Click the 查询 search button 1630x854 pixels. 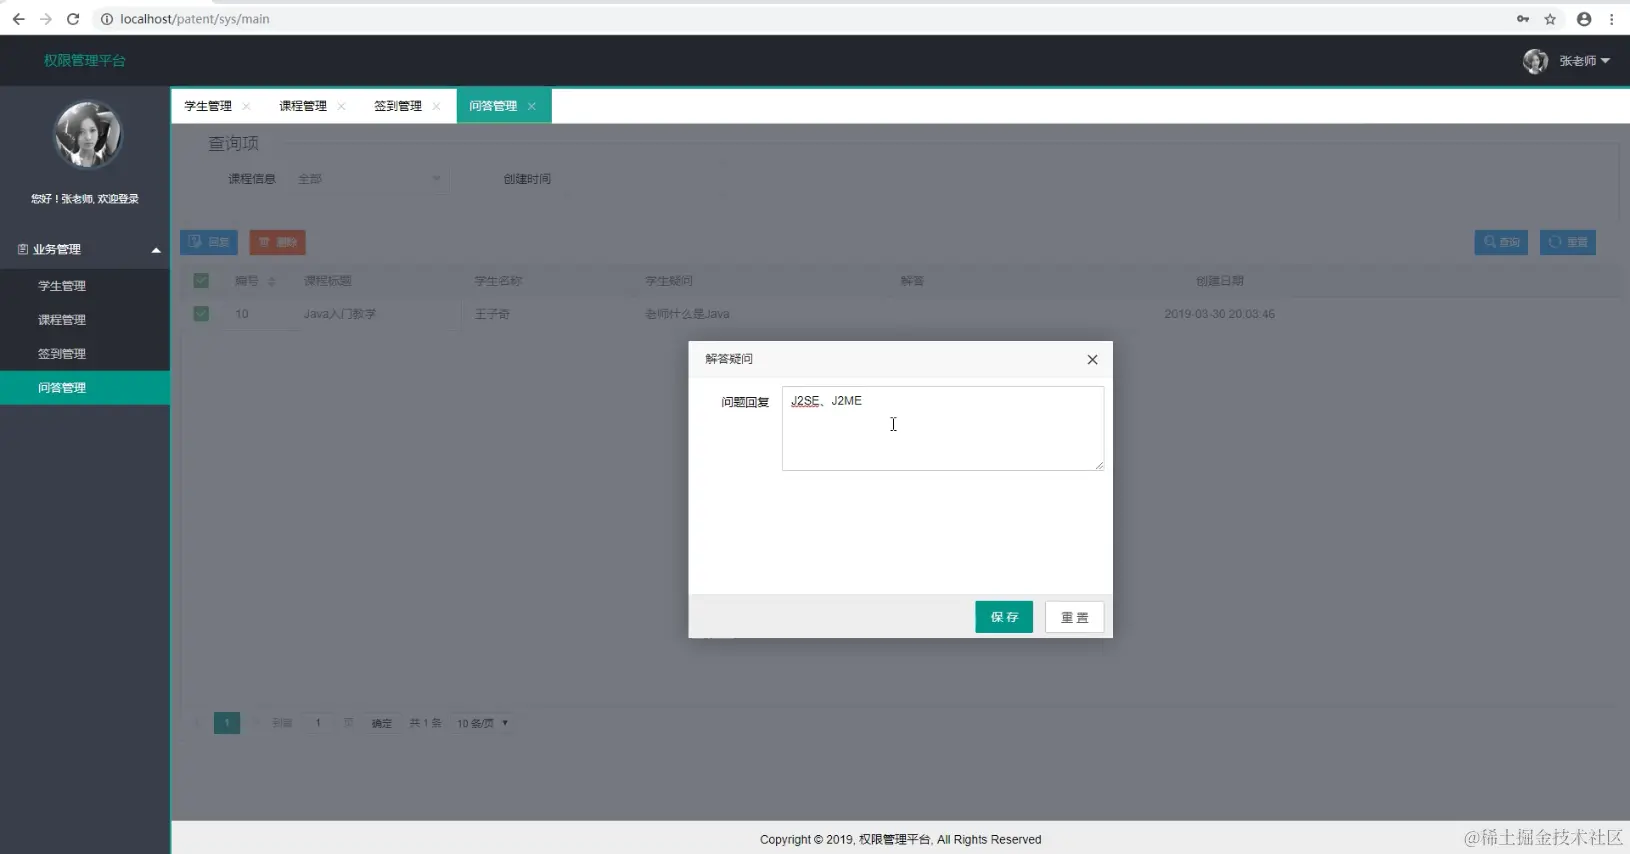click(x=1501, y=242)
